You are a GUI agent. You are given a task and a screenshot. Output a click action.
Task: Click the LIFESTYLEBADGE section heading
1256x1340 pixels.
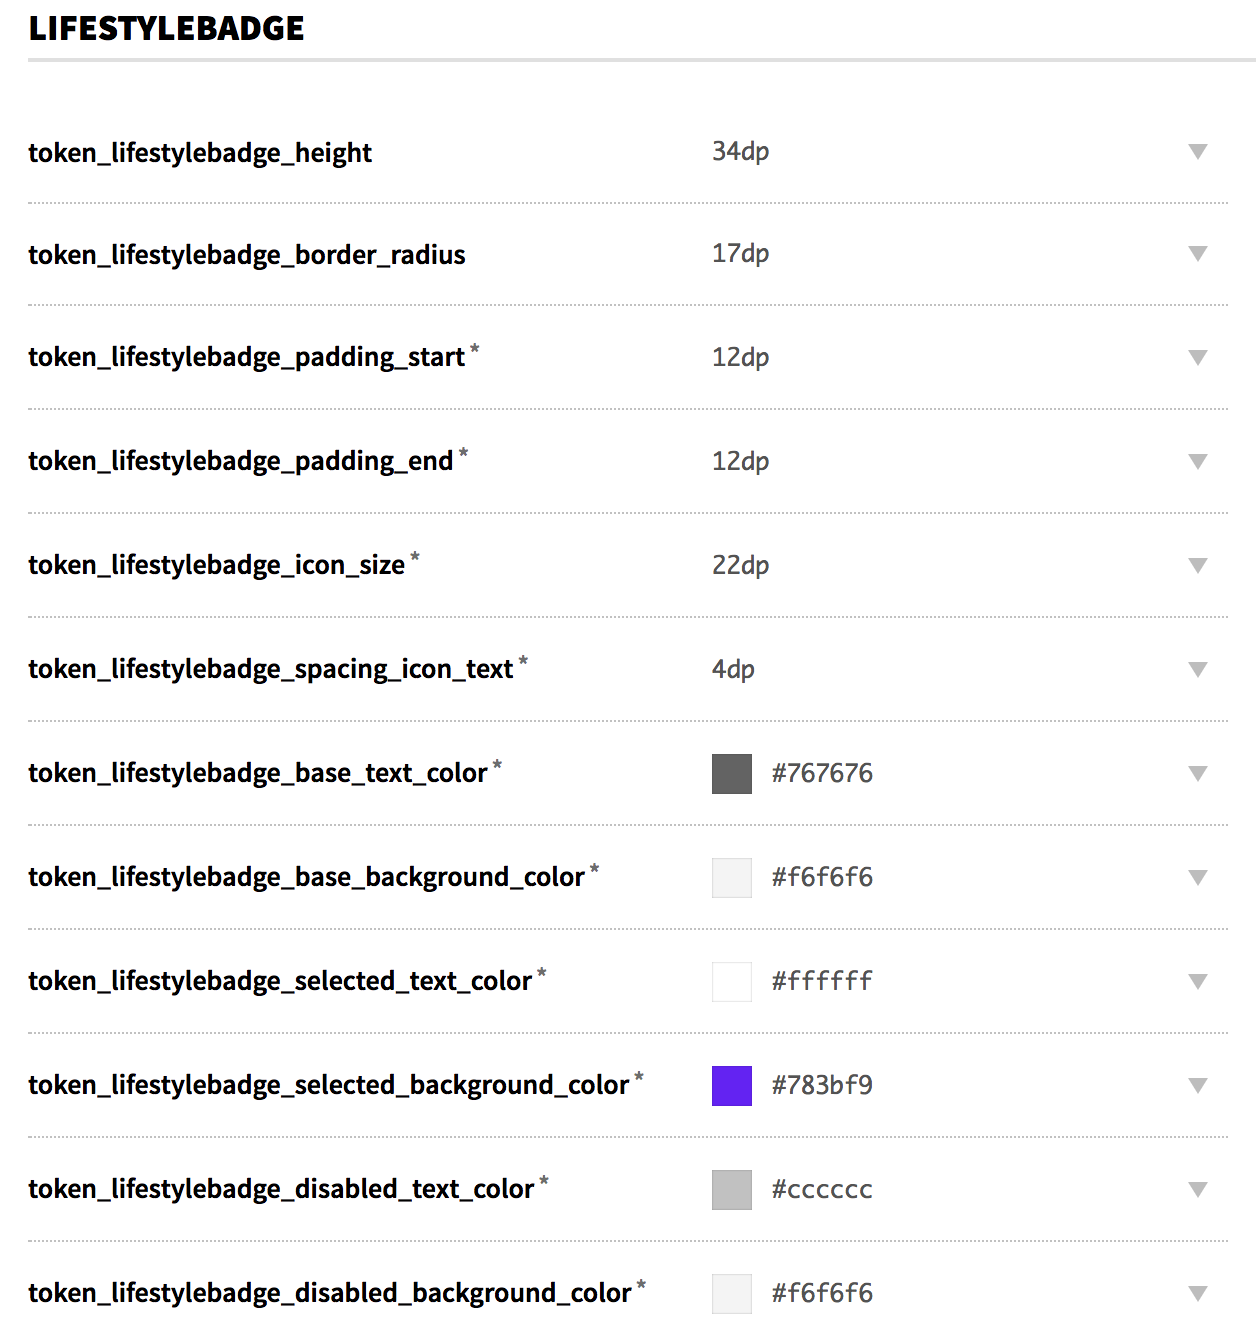coord(166,29)
